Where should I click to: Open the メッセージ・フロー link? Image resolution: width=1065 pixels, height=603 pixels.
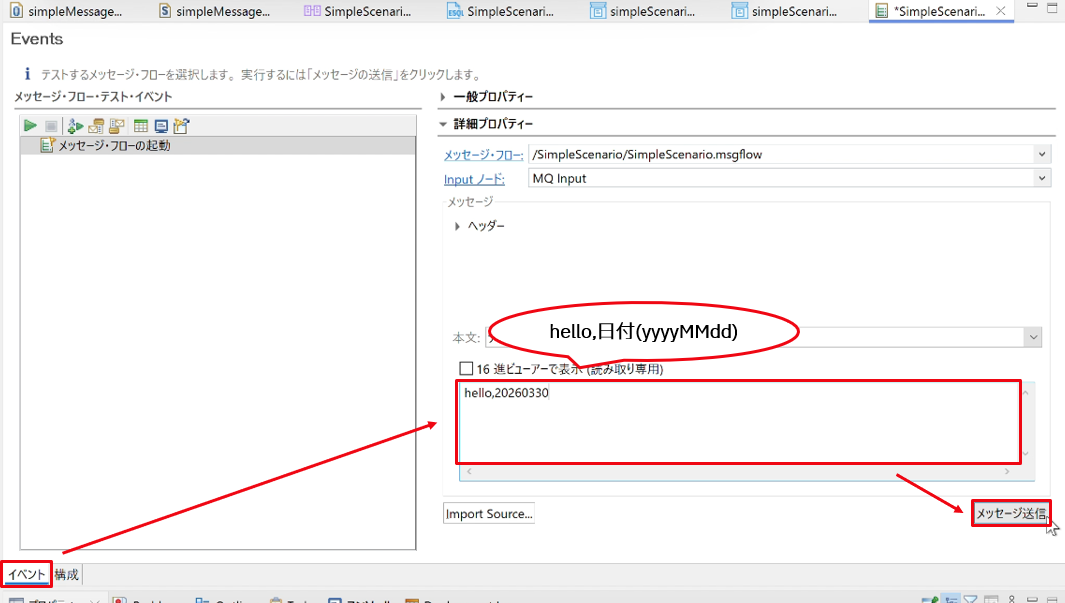(x=483, y=155)
